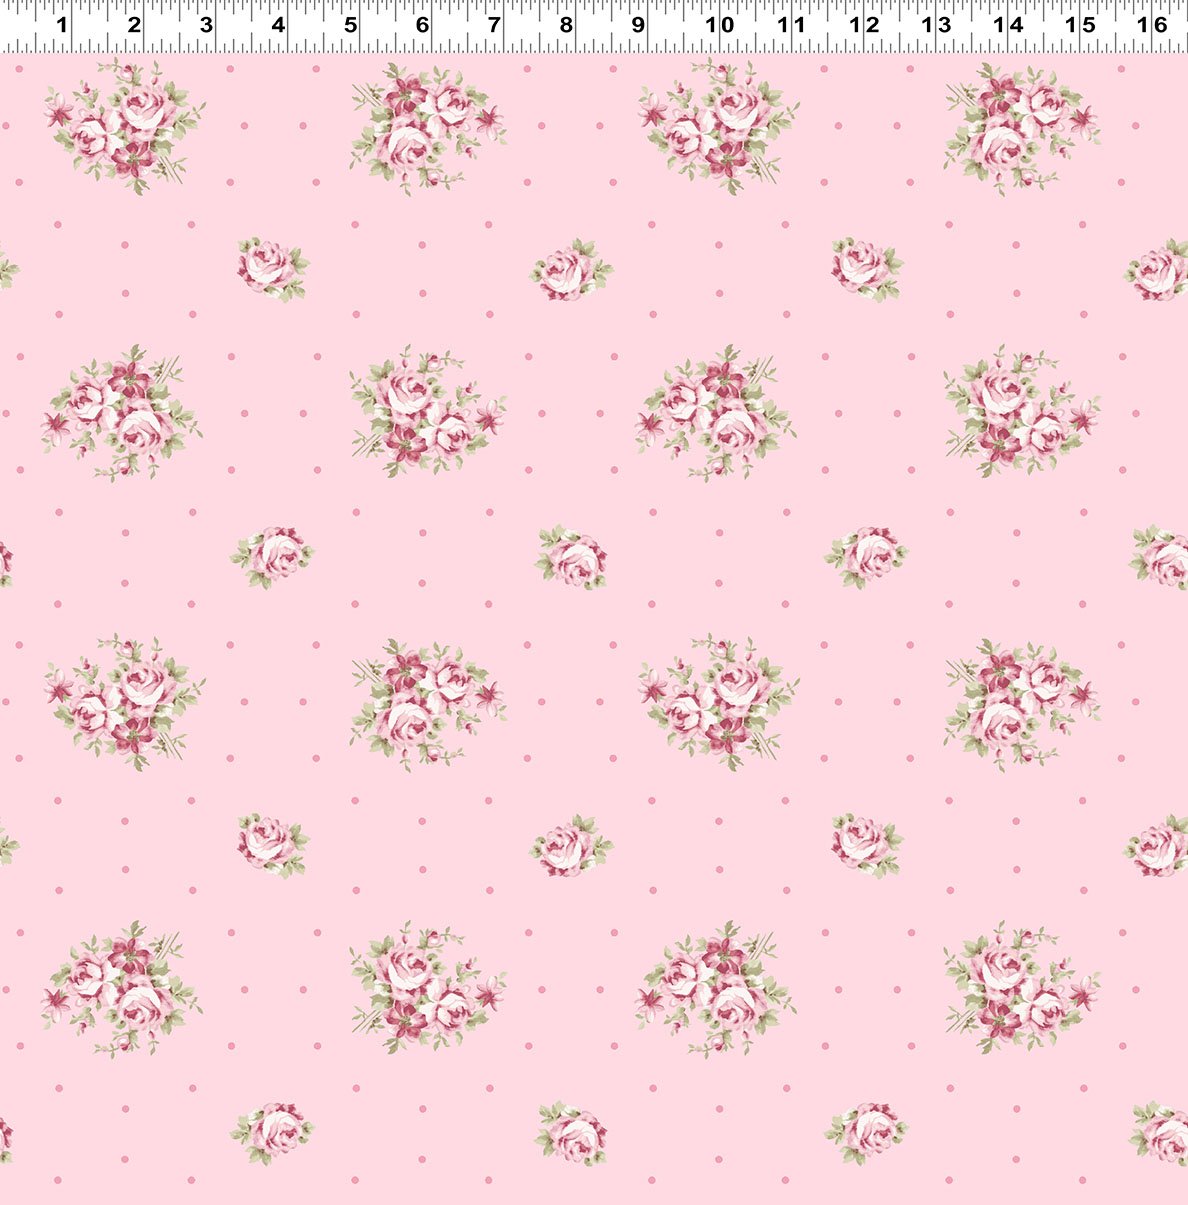Click the number 6 on the ruler
Viewport: 1188px width, 1205px height.
[422, 24]
